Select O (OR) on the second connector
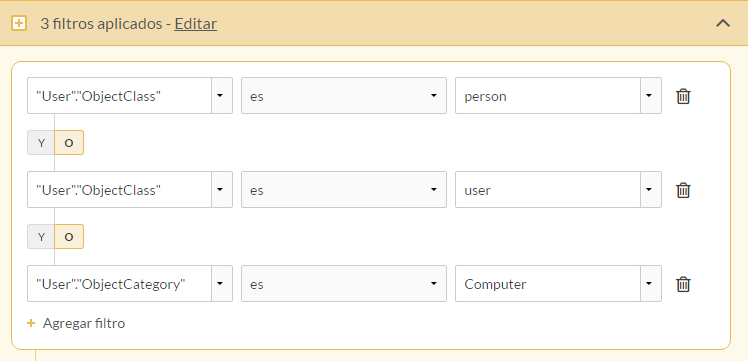This screenshot has height=361, width=748. click(69, 237)
